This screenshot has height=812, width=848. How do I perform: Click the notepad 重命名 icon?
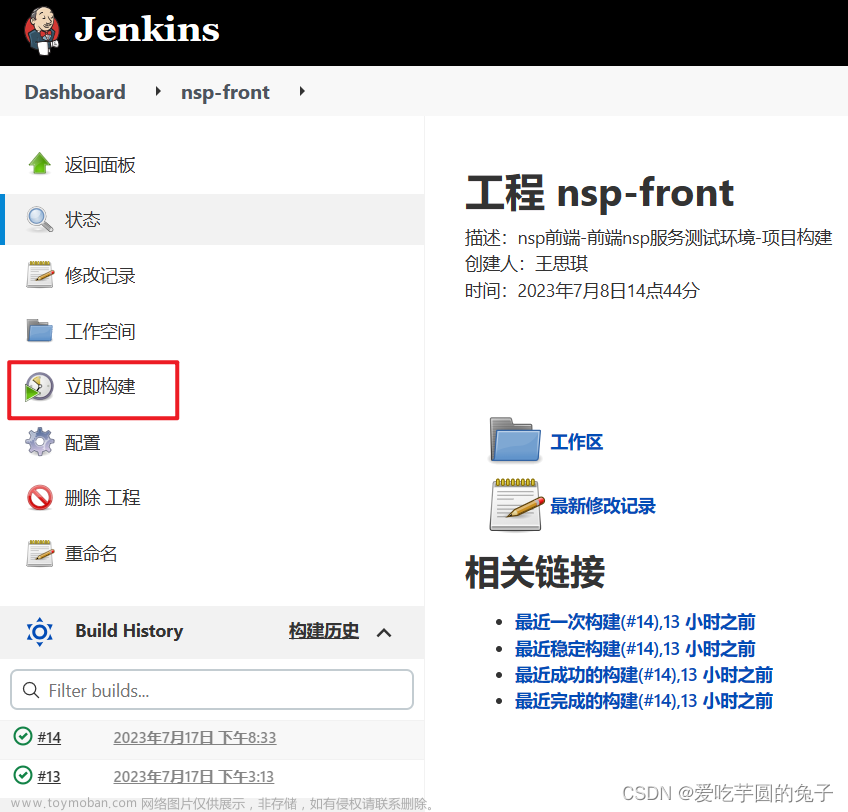tap(39, 553)
